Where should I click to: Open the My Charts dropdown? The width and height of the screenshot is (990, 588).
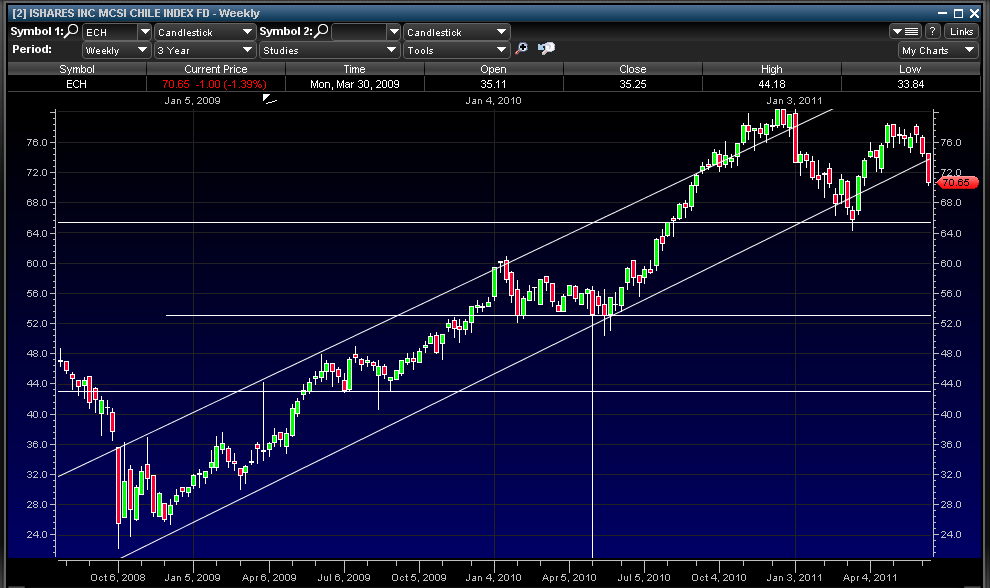pos(938,50)
